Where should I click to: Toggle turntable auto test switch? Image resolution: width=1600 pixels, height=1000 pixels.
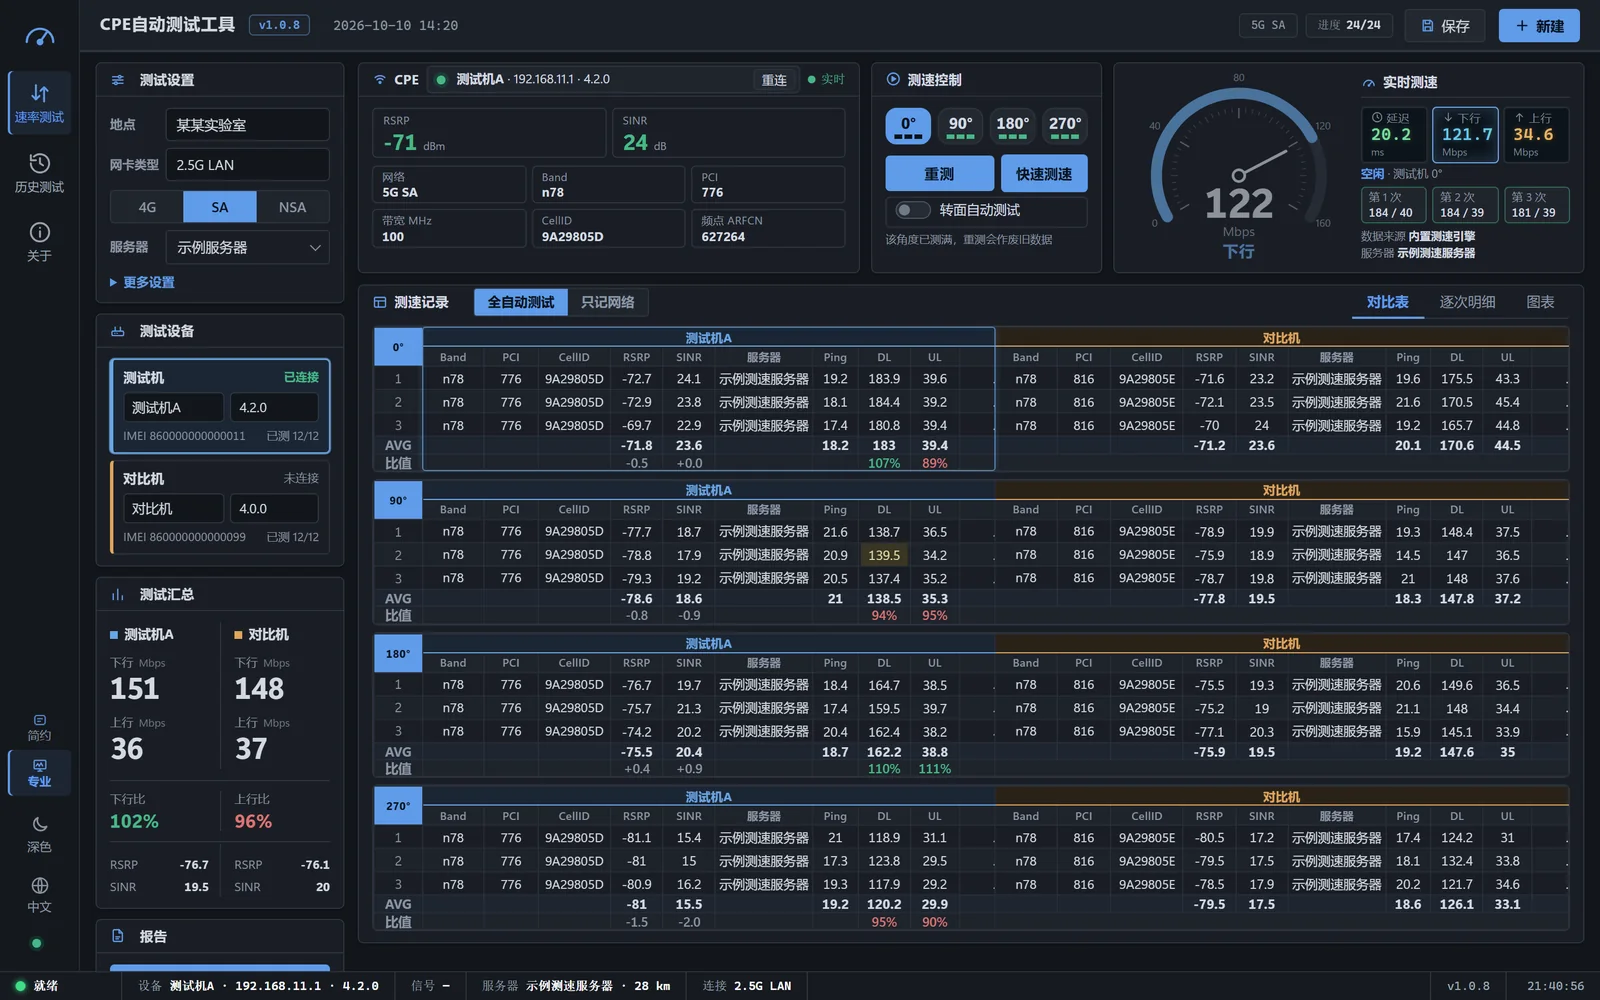point(912,210)
